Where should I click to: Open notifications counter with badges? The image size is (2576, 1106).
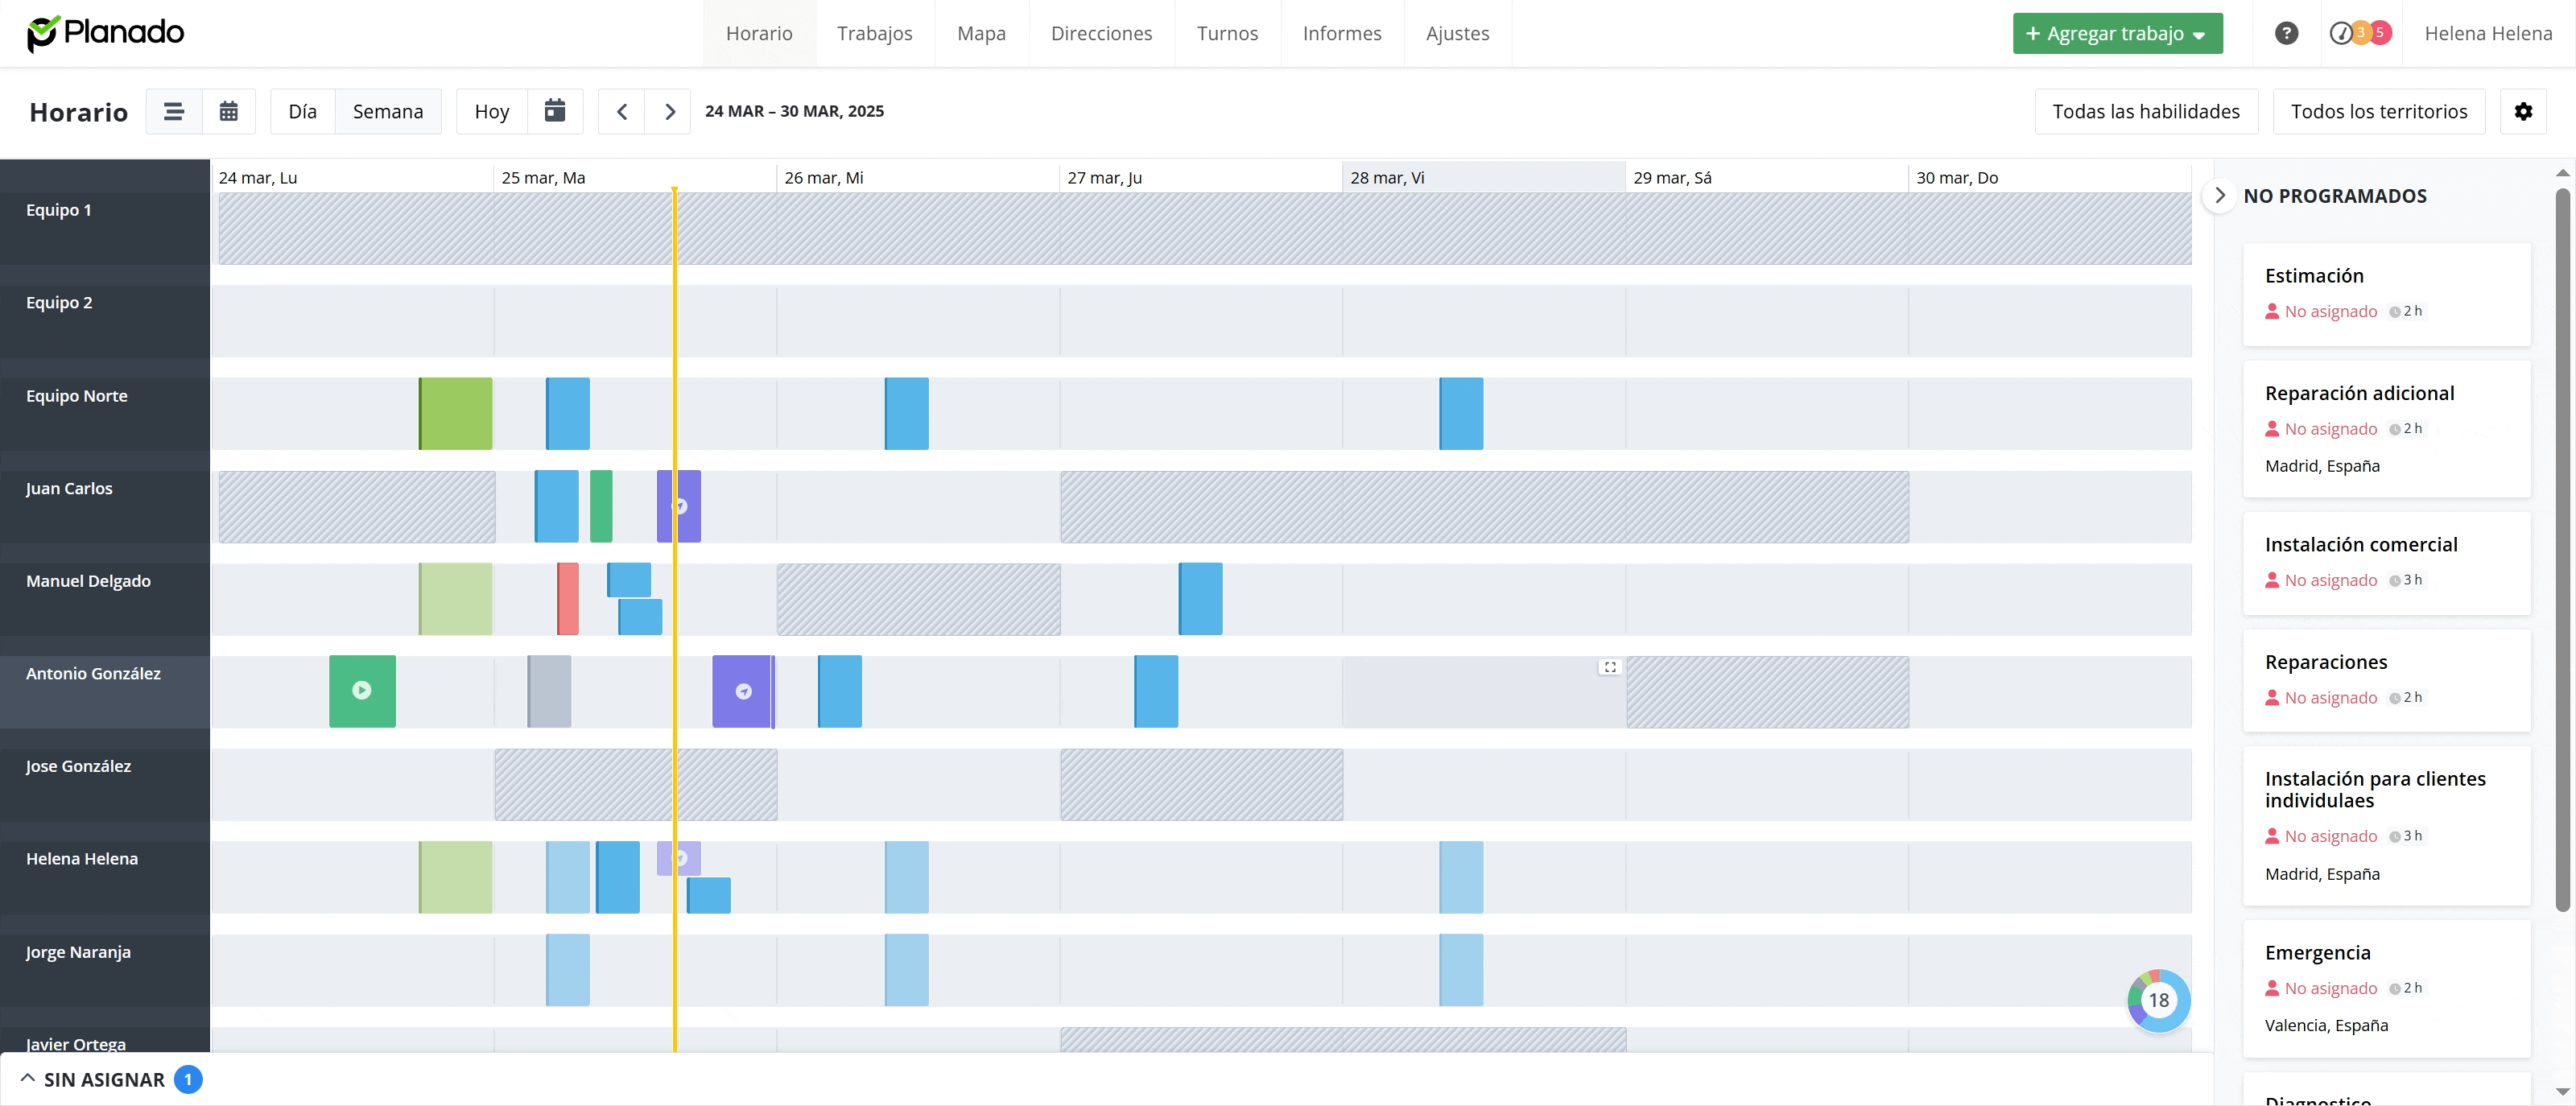(x=2360, y=33)
